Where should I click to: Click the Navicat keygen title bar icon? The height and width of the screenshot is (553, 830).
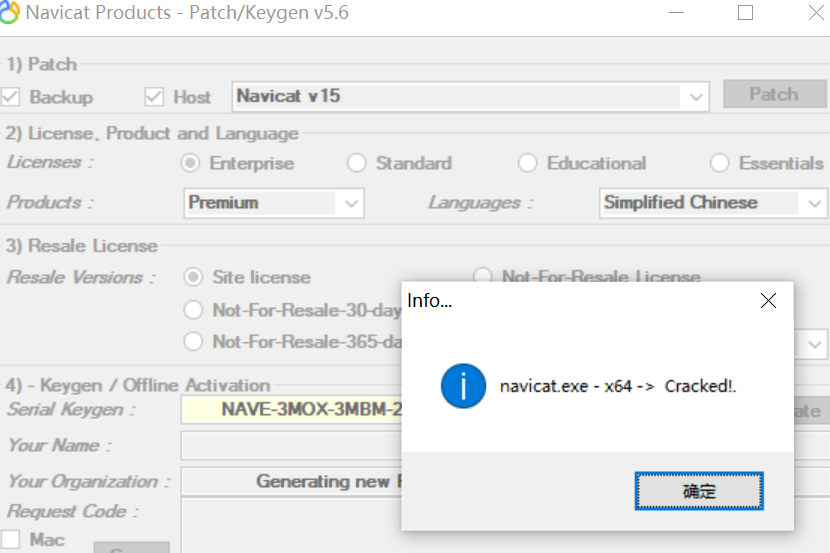(x=10, y=14)
